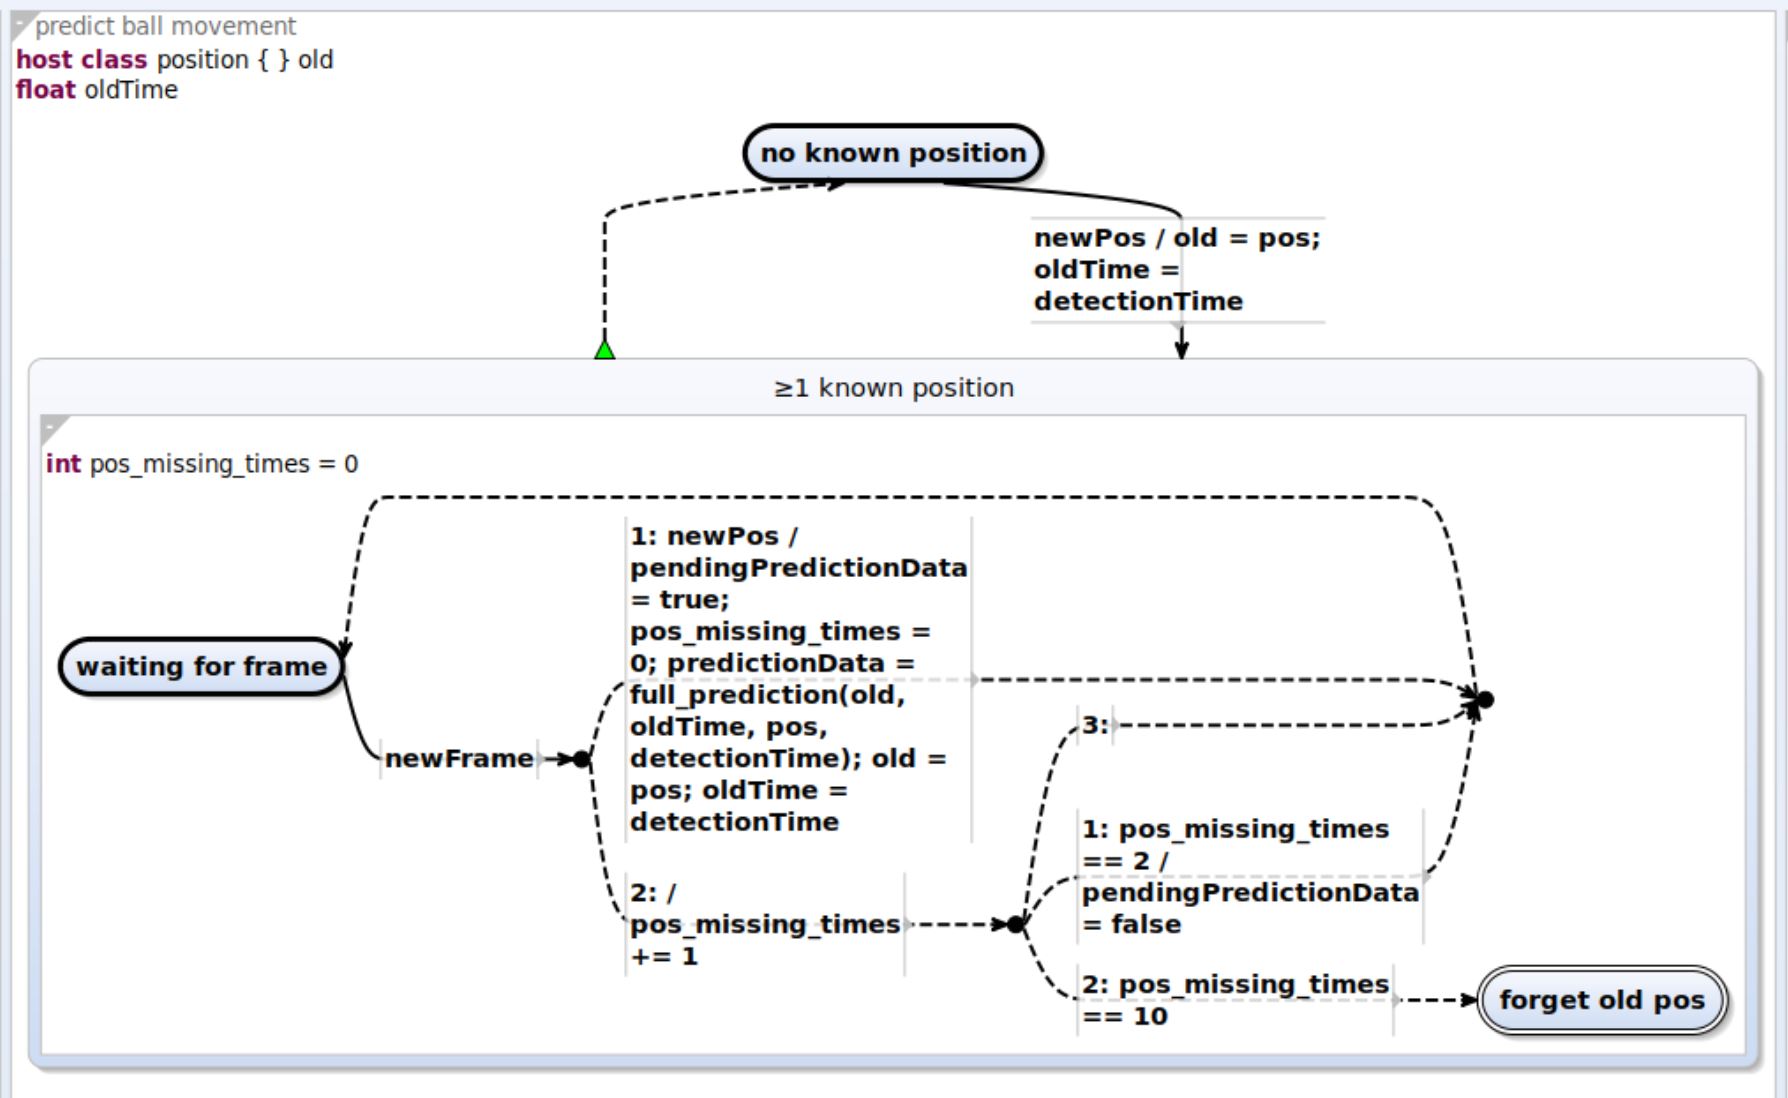This screenshot has height=1098, width=1788.
Task: Select the 'no known position' state
Action: tap(893, 153)
